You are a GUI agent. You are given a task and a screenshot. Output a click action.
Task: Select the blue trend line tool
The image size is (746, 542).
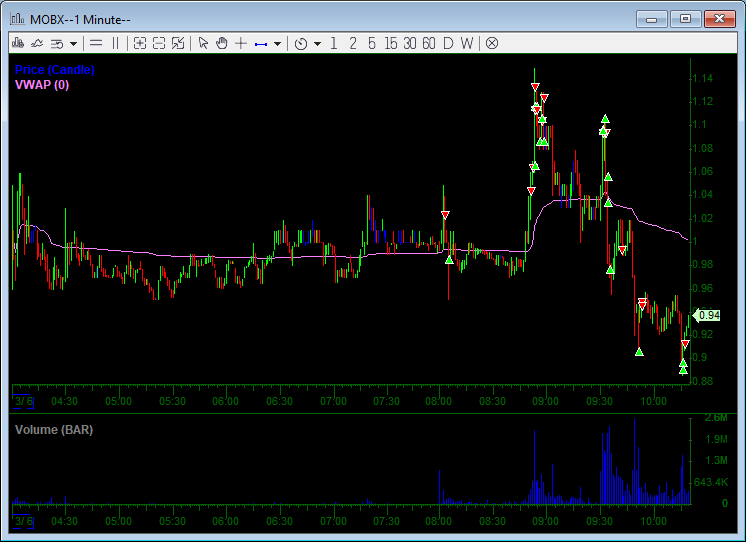point(261,44)
